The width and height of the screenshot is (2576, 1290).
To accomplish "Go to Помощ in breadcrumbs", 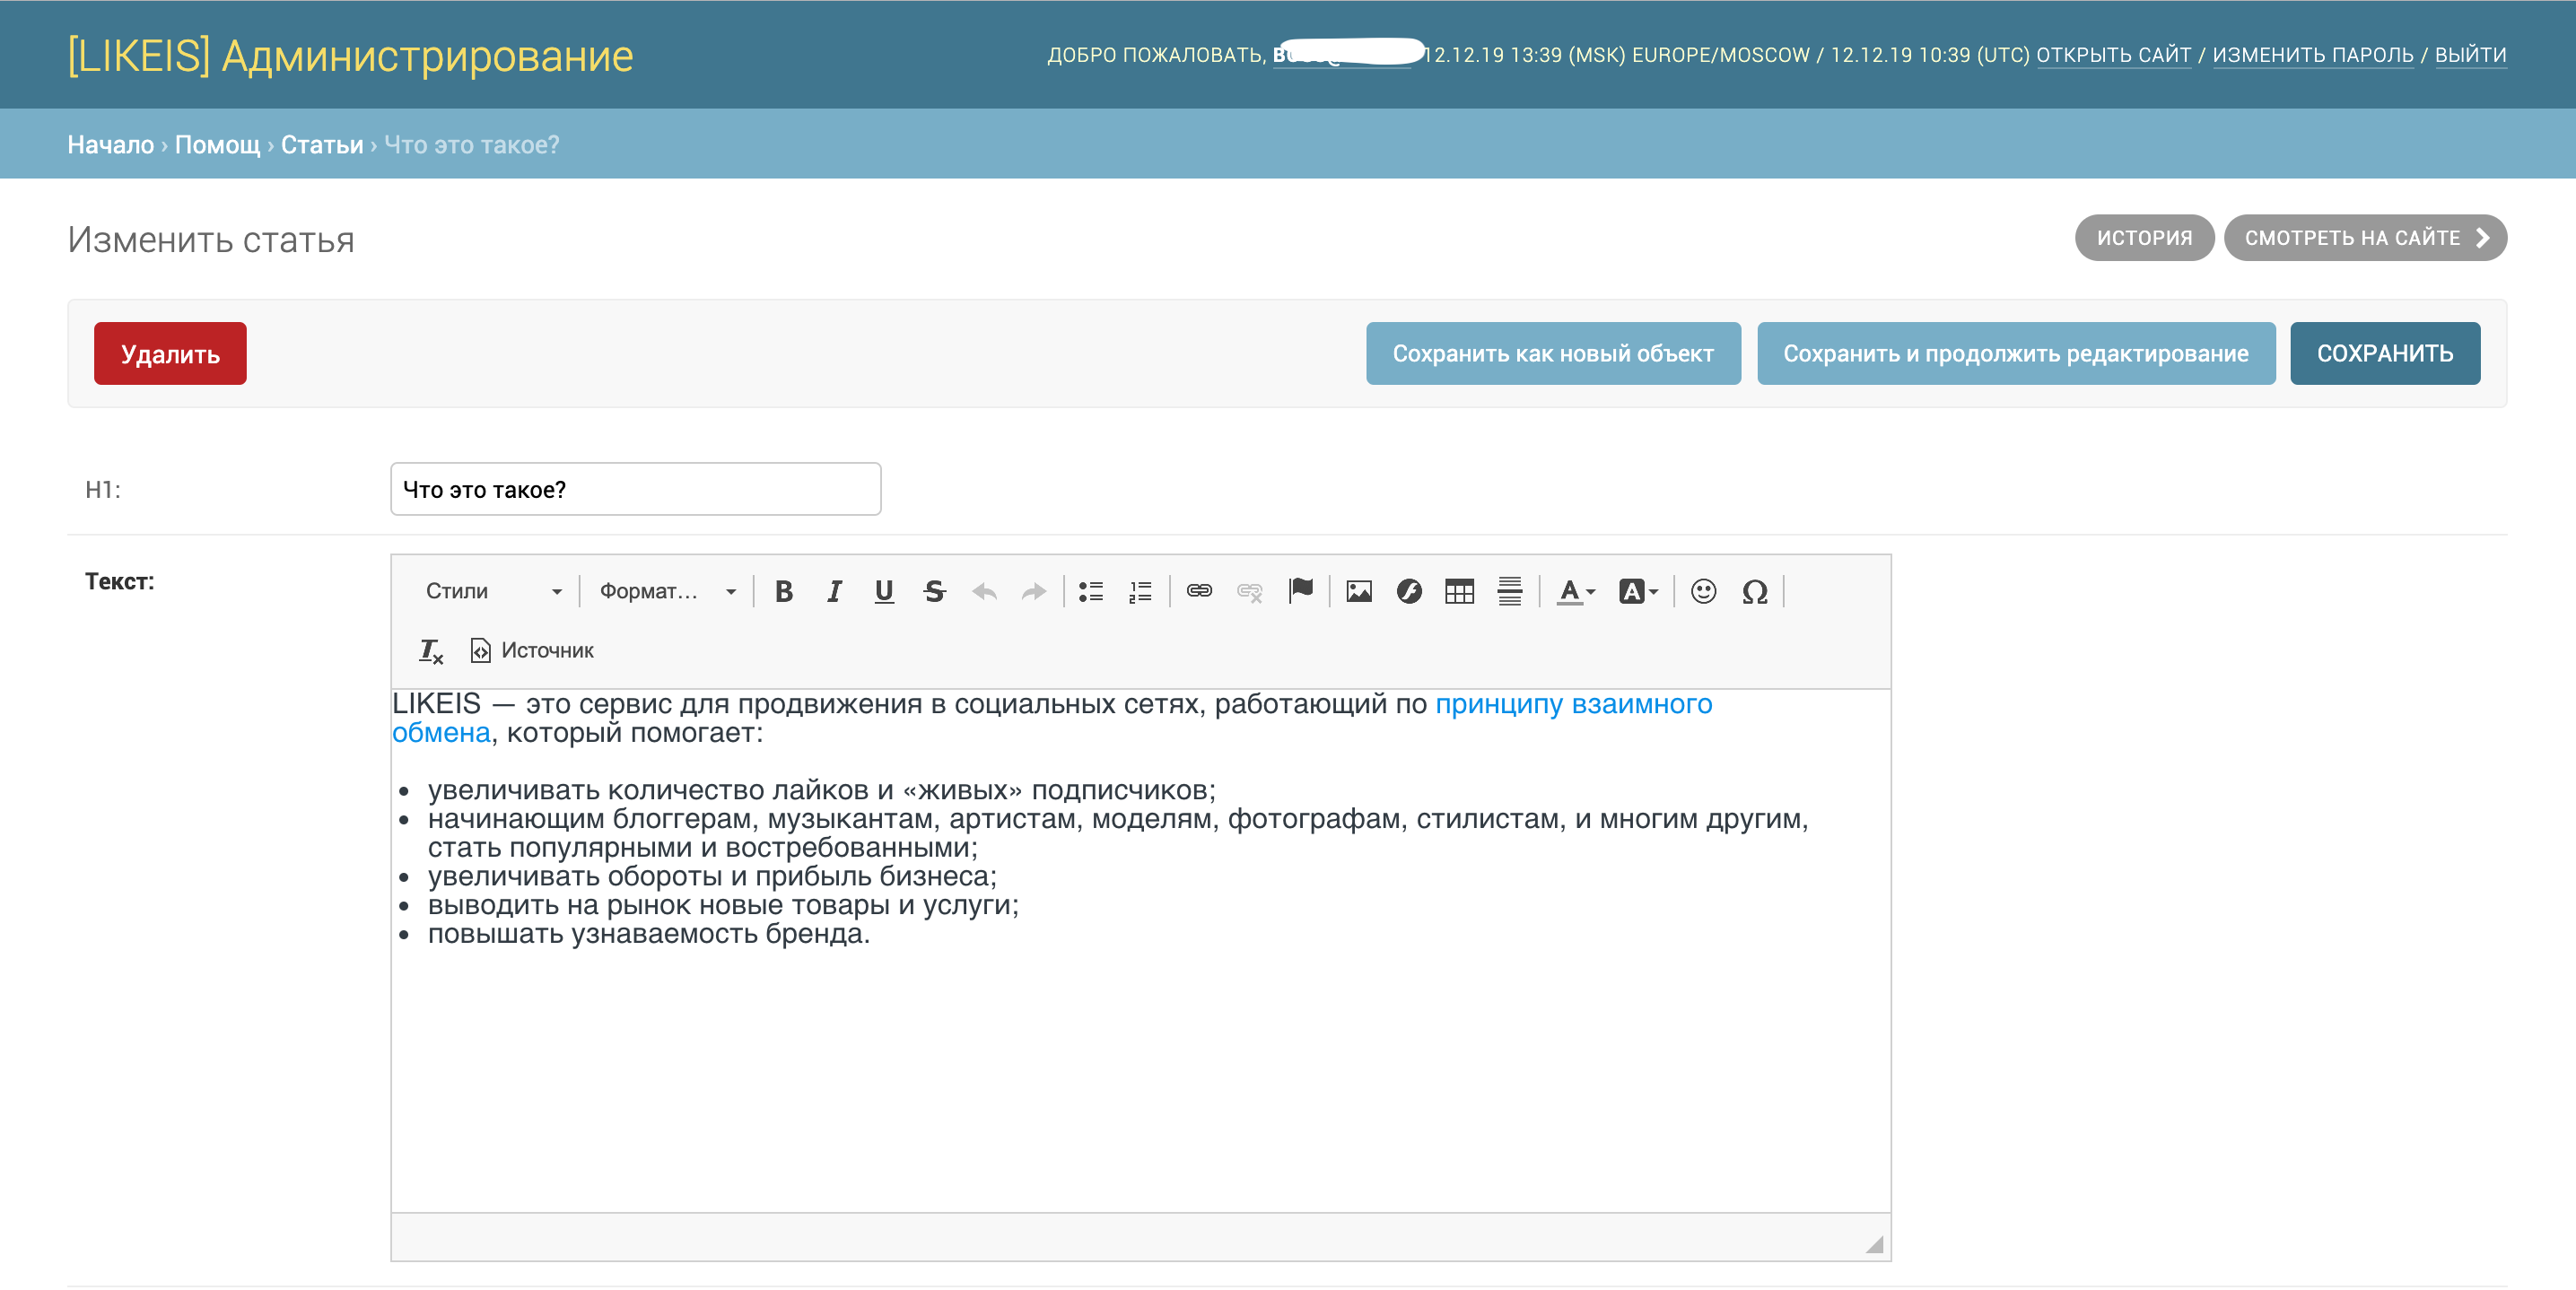I will coord(217,144).
